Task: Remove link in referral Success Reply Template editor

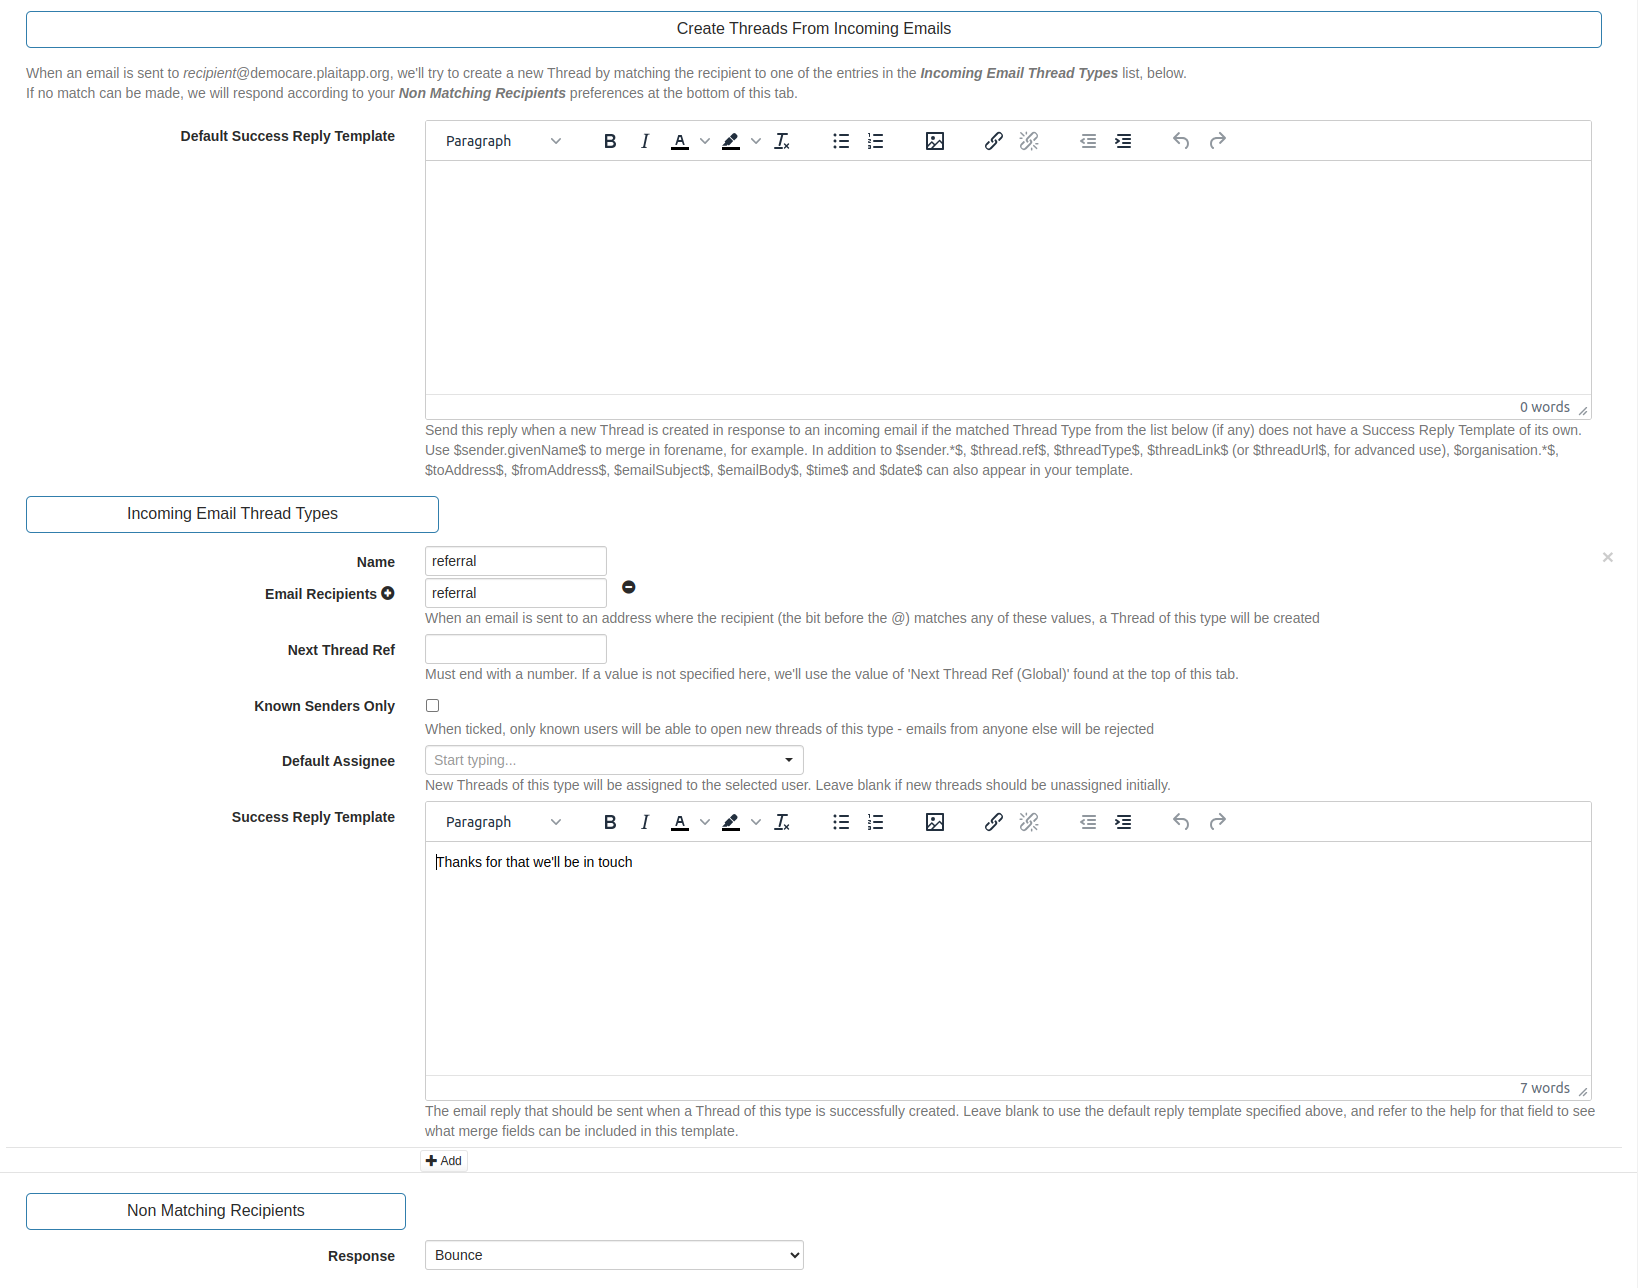Action: [x=1029, y=822]
